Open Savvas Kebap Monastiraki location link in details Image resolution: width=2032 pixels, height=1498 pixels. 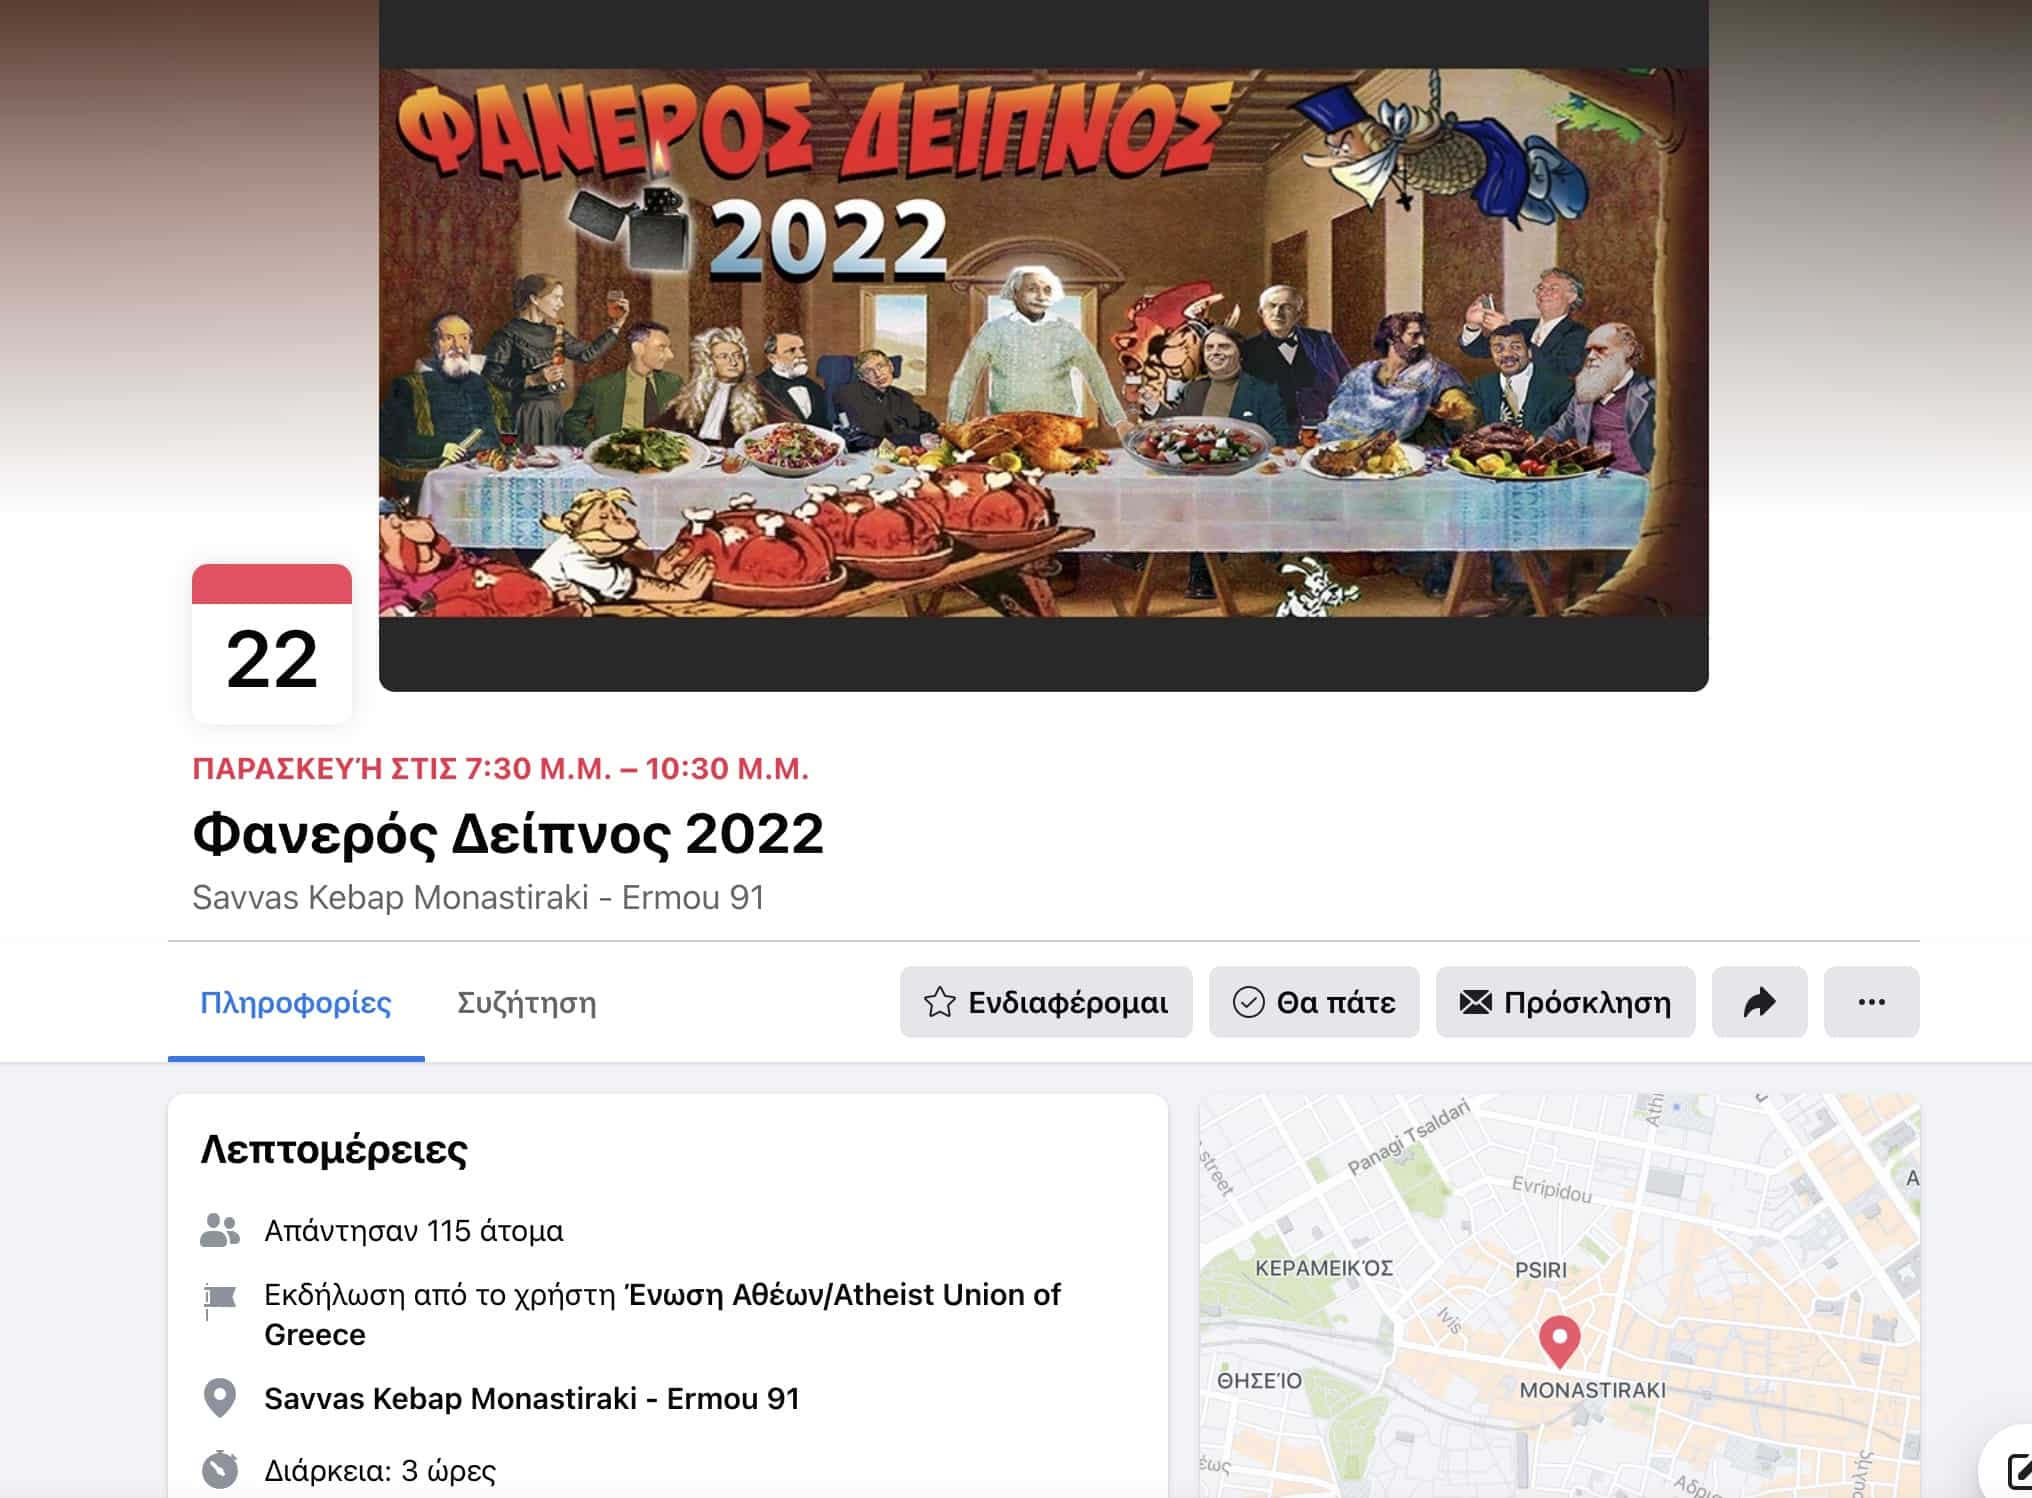(532, 1398)
